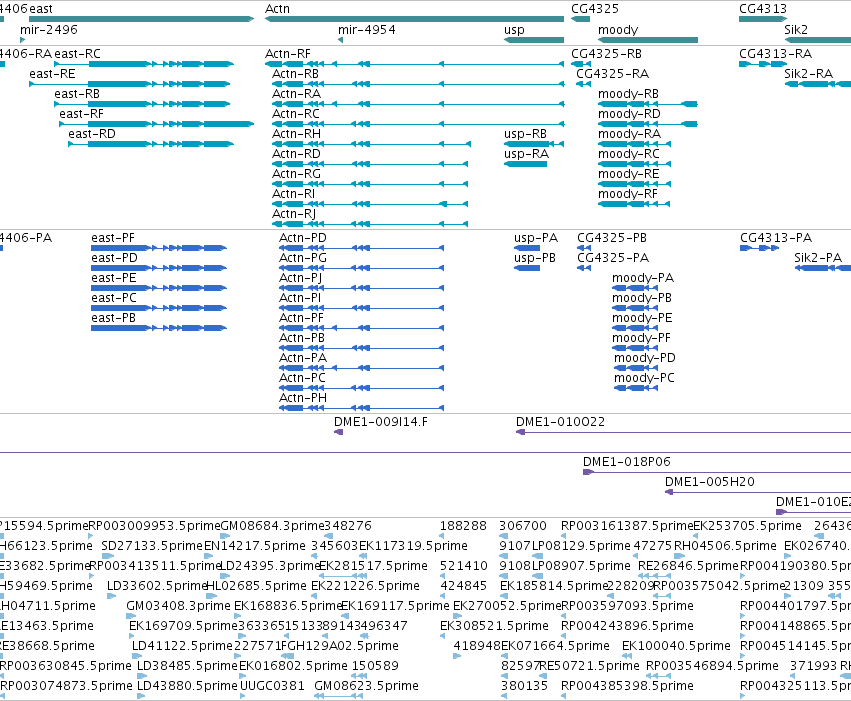Select cDNA EK100040.5prime label
Image resolution: width=851 pixels, height=701 pixels.
[676, 646]
